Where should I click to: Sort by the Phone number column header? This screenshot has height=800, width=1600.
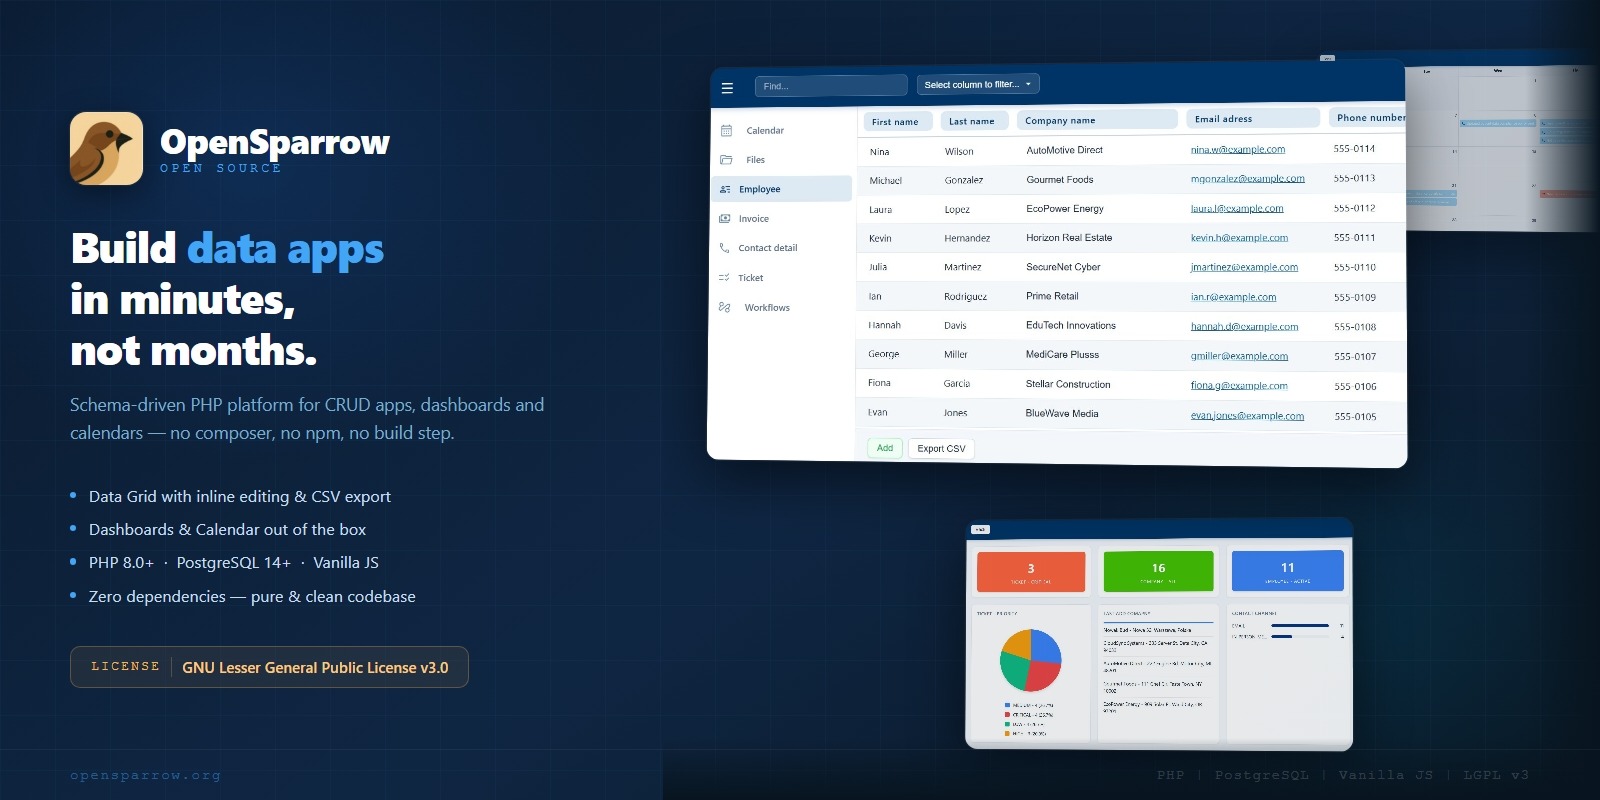(1367, 118)
